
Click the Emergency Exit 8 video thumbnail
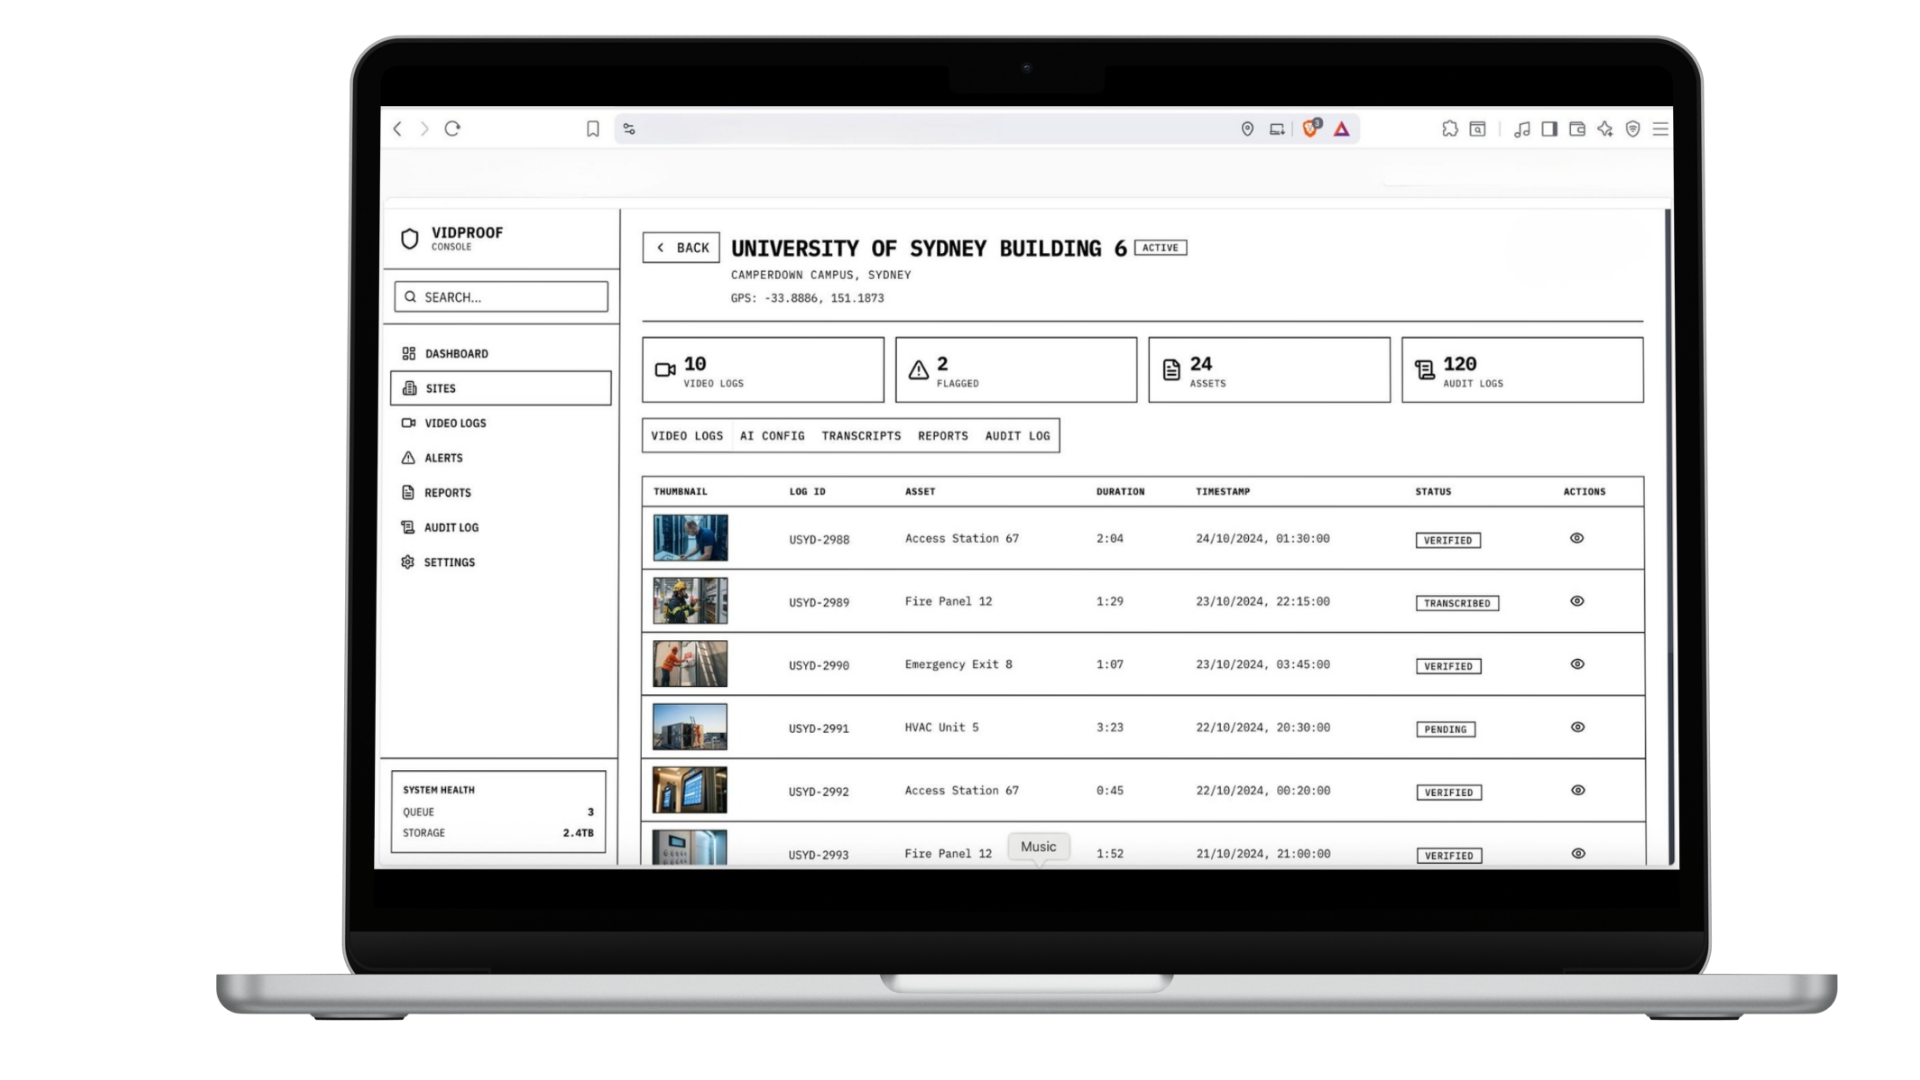point(689,663)
